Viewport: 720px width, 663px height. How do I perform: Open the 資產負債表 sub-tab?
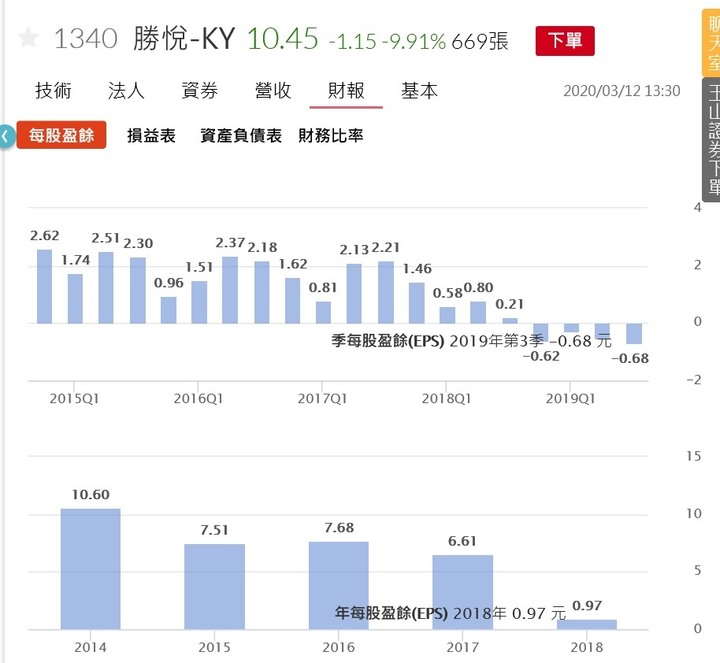[241, 135]
